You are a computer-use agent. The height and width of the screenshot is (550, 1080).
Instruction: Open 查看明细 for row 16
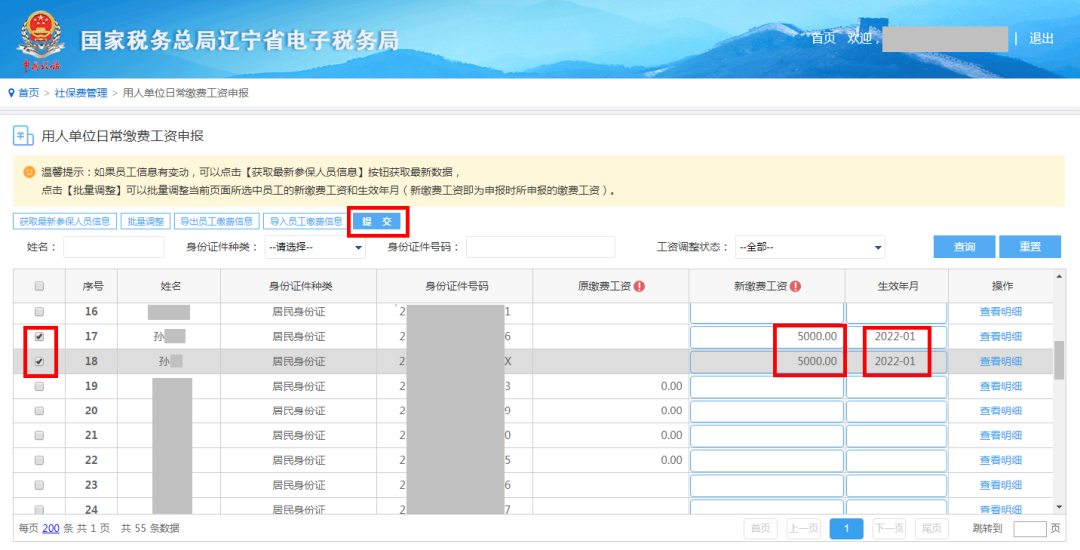click(1001, 312)
